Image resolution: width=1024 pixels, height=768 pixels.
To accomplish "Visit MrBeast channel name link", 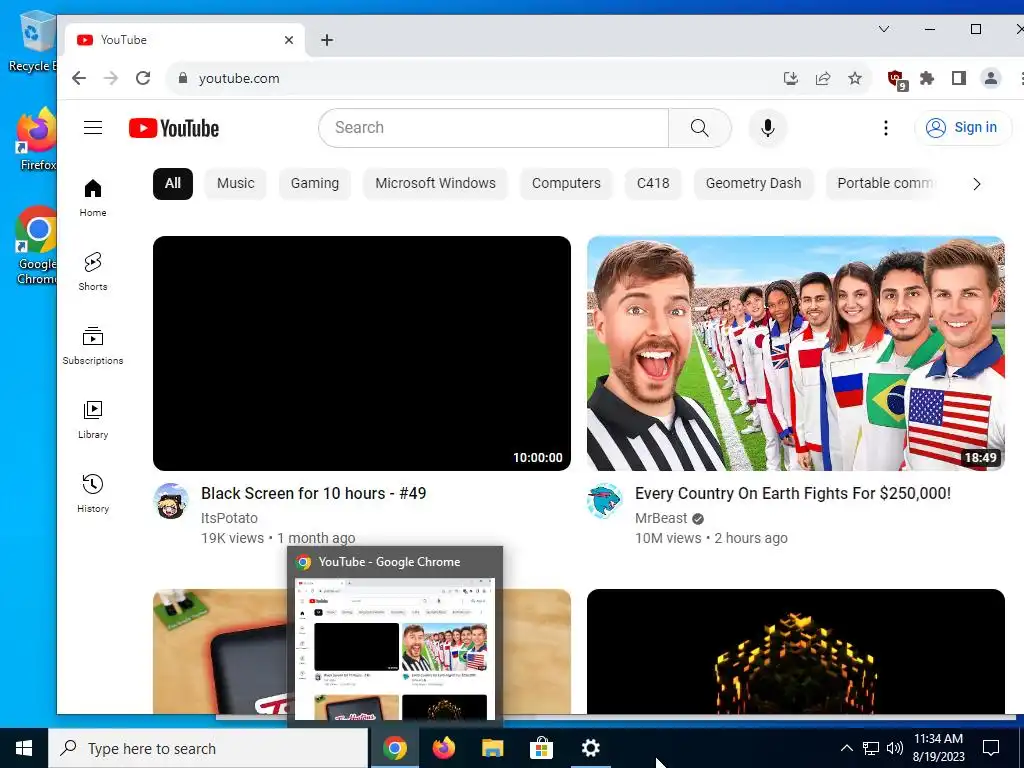I will 661,518.
